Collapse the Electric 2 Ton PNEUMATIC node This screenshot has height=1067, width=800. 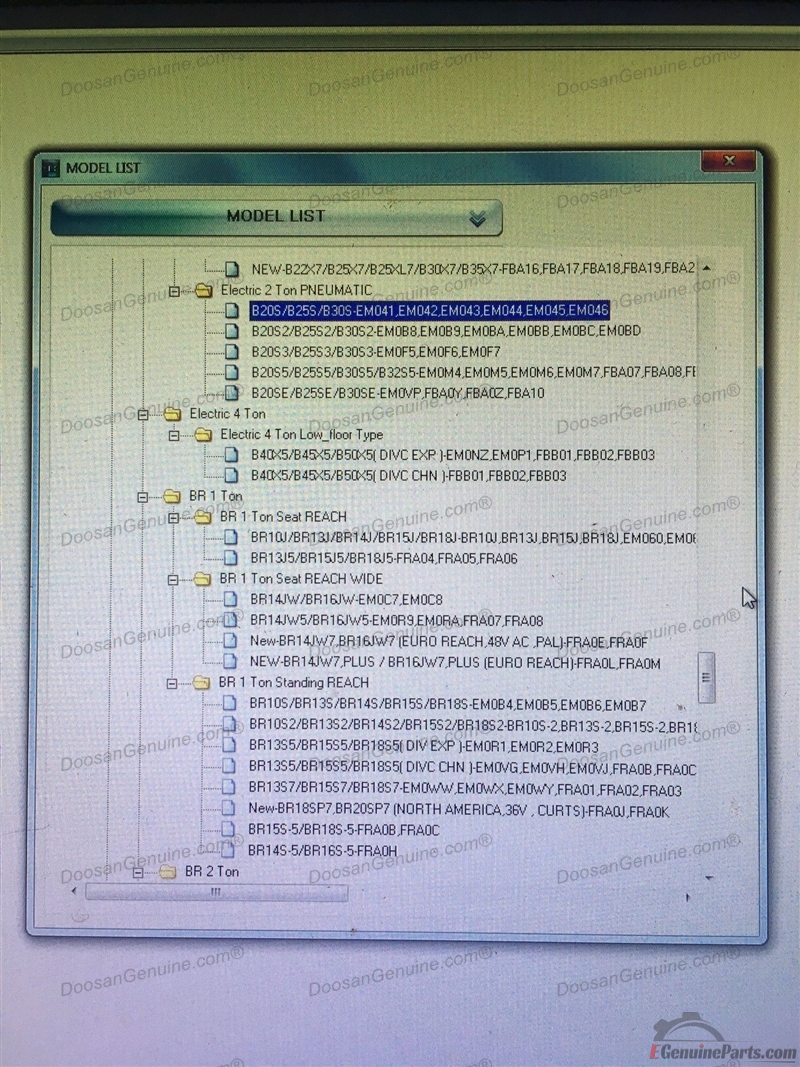pos(174,291)
